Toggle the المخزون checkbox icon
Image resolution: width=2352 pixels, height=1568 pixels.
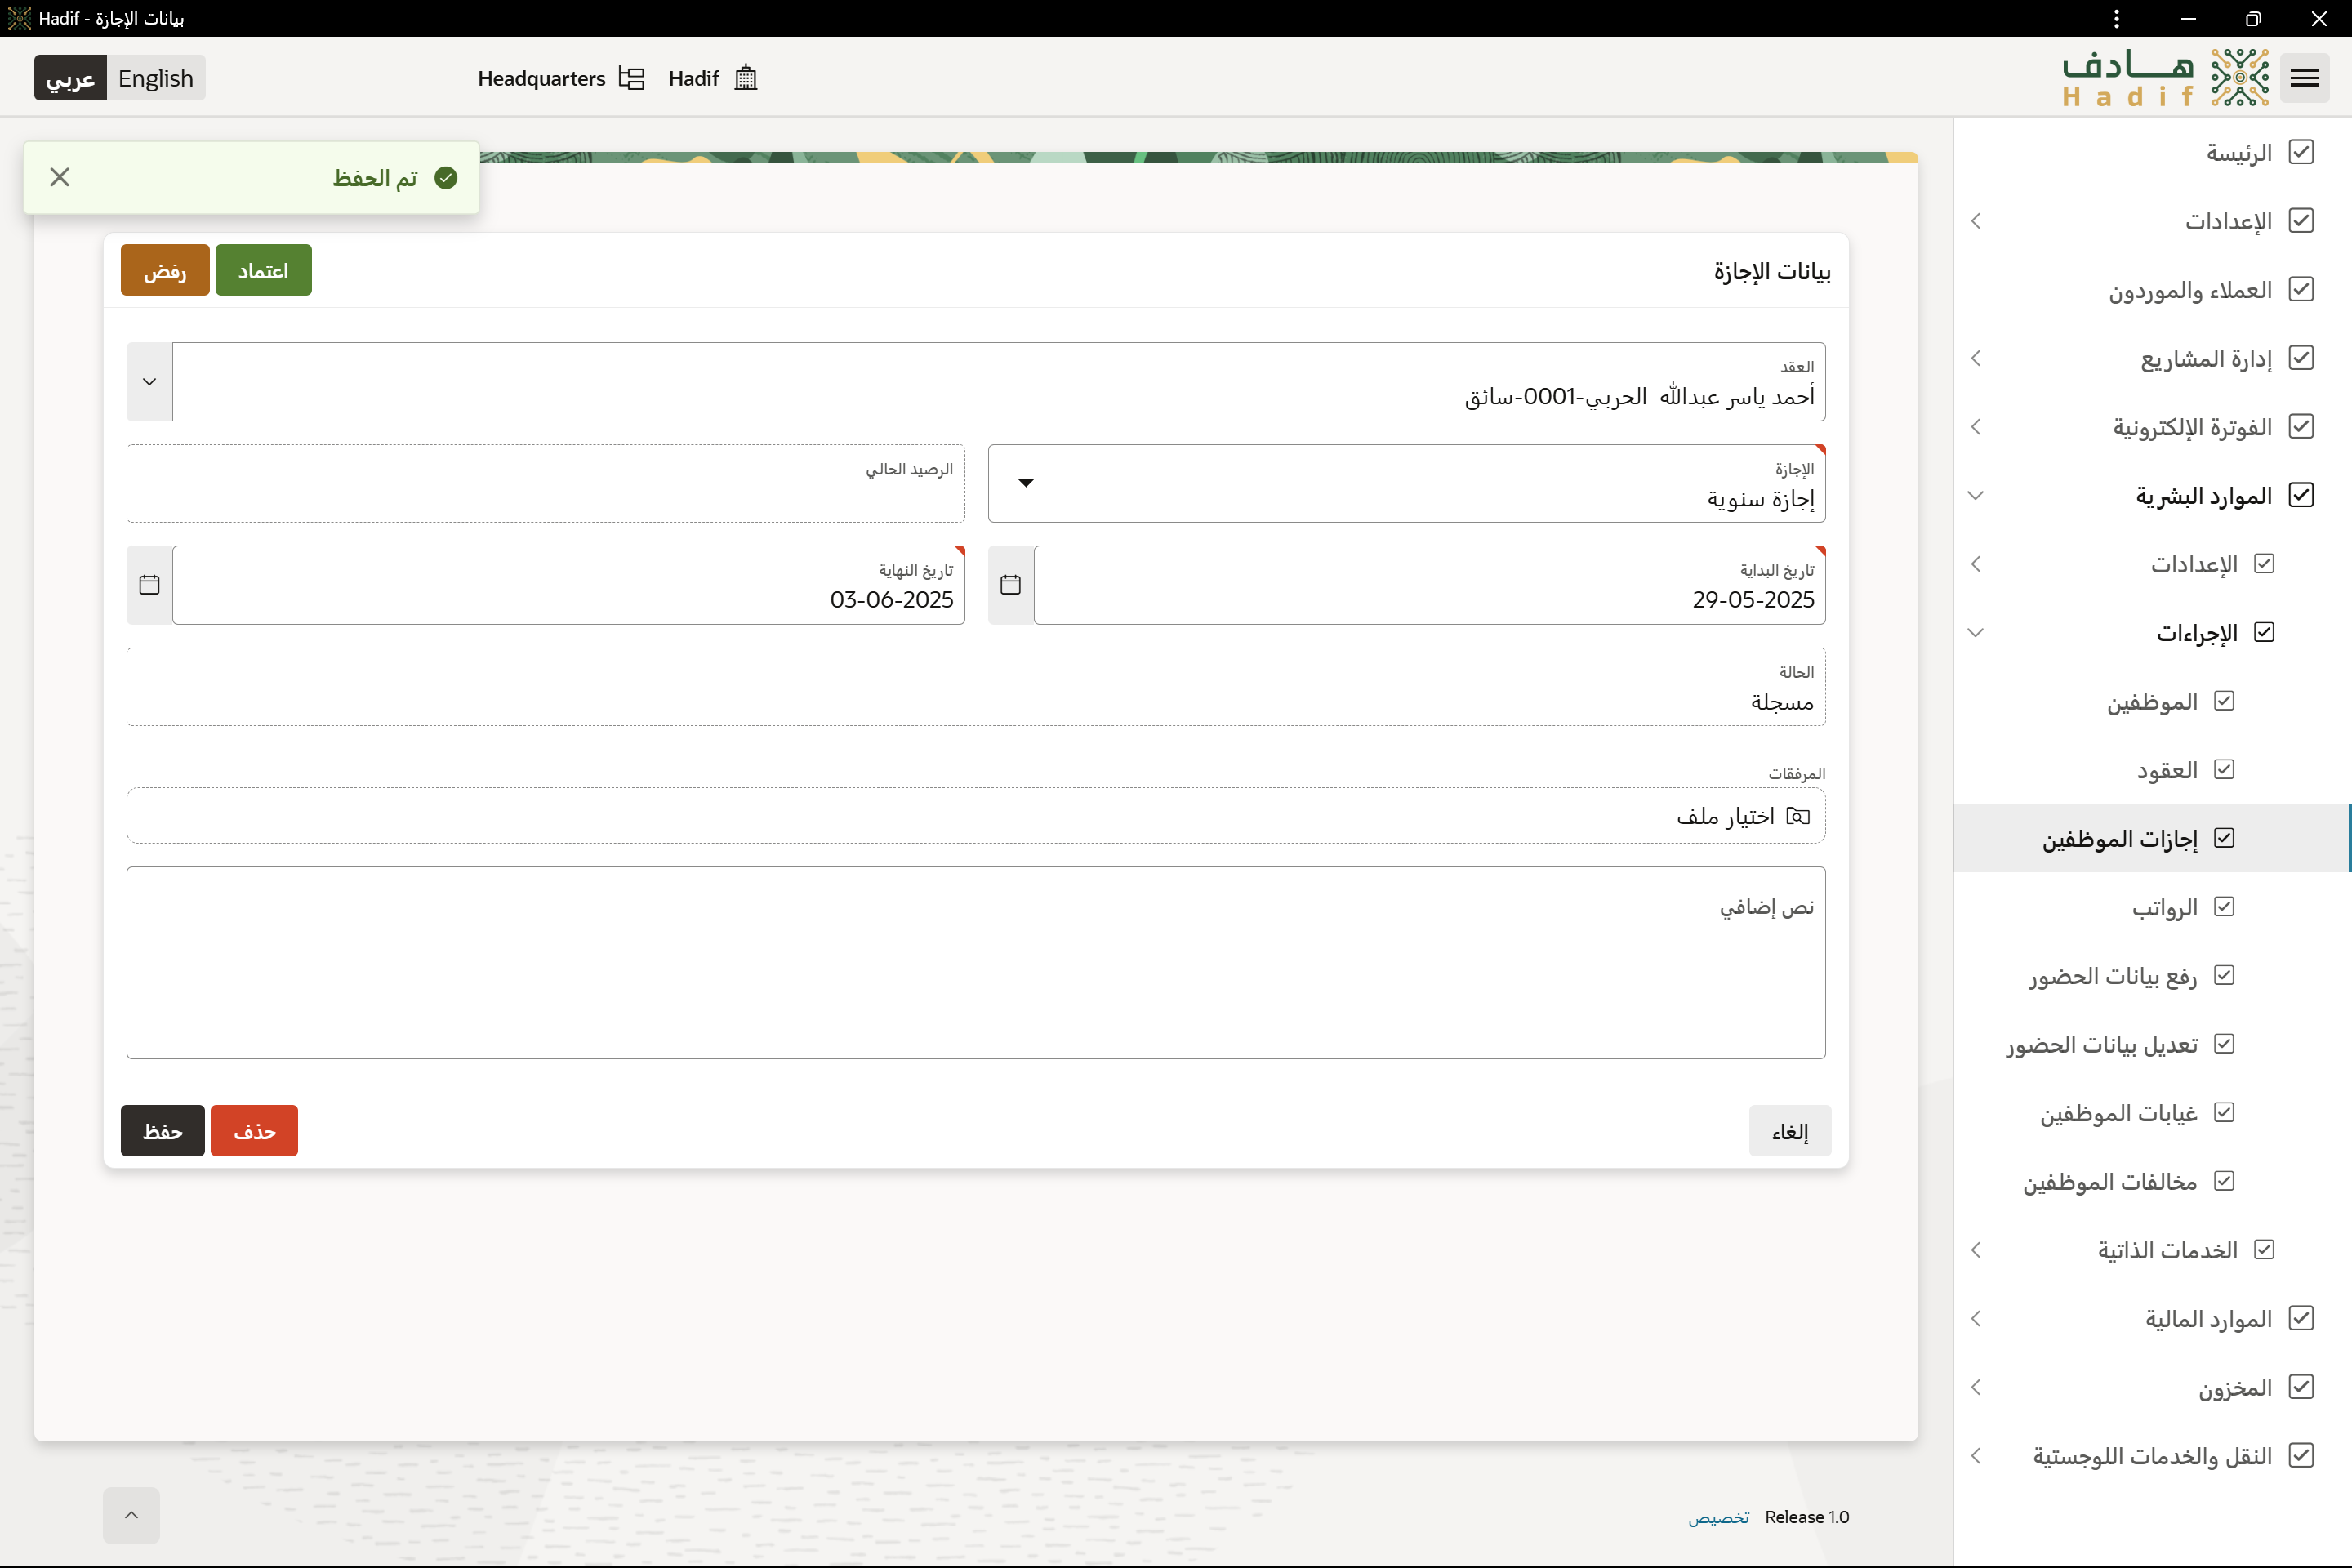pyautogui.click(x=2301, y=1387)
